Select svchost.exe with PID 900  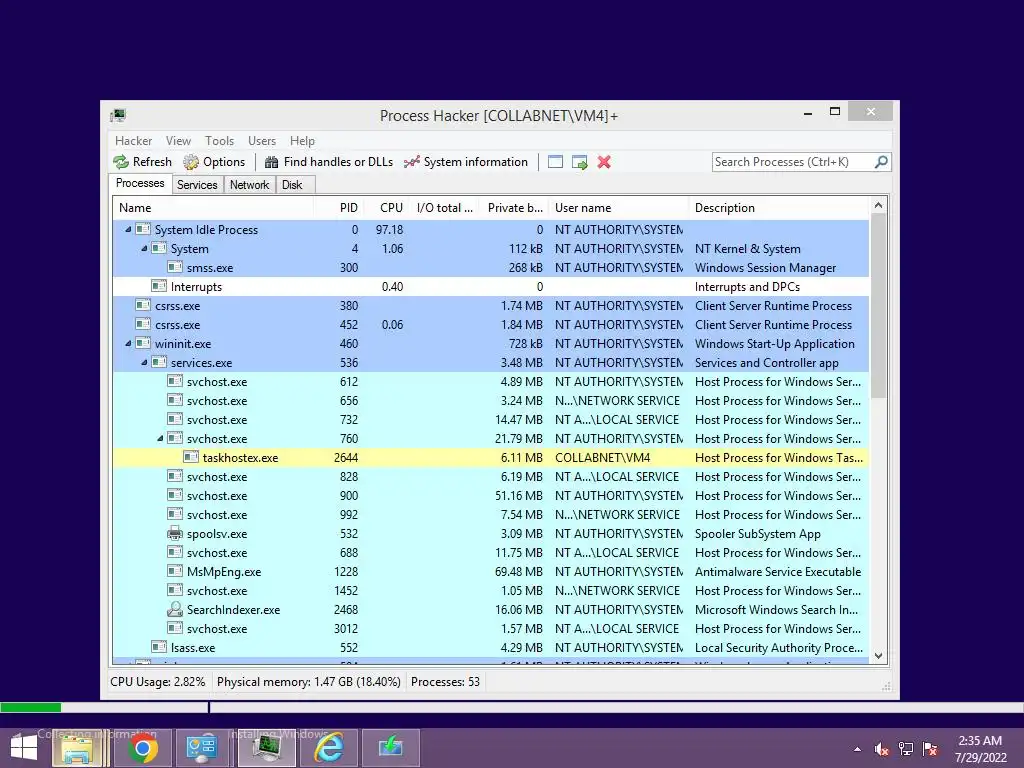pos(491,495)
